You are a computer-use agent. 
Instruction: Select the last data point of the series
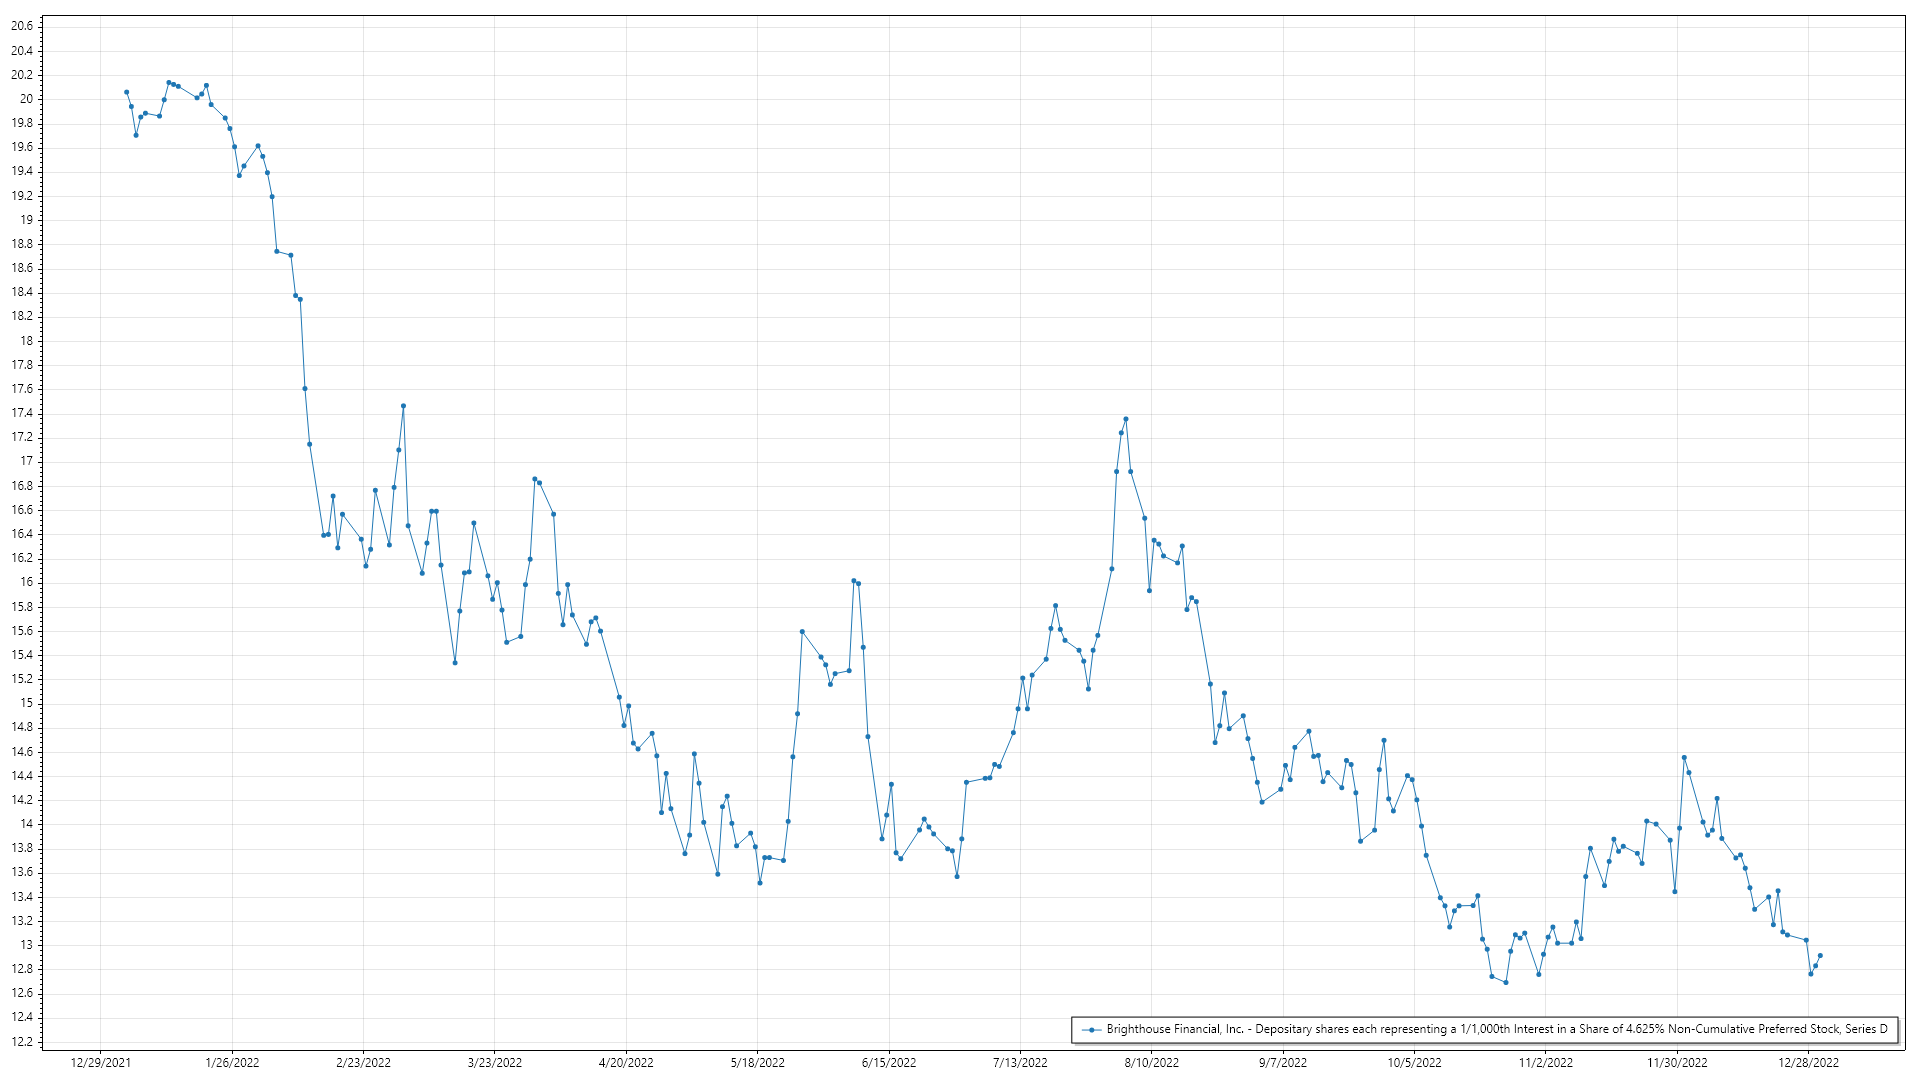point(1820,955)
